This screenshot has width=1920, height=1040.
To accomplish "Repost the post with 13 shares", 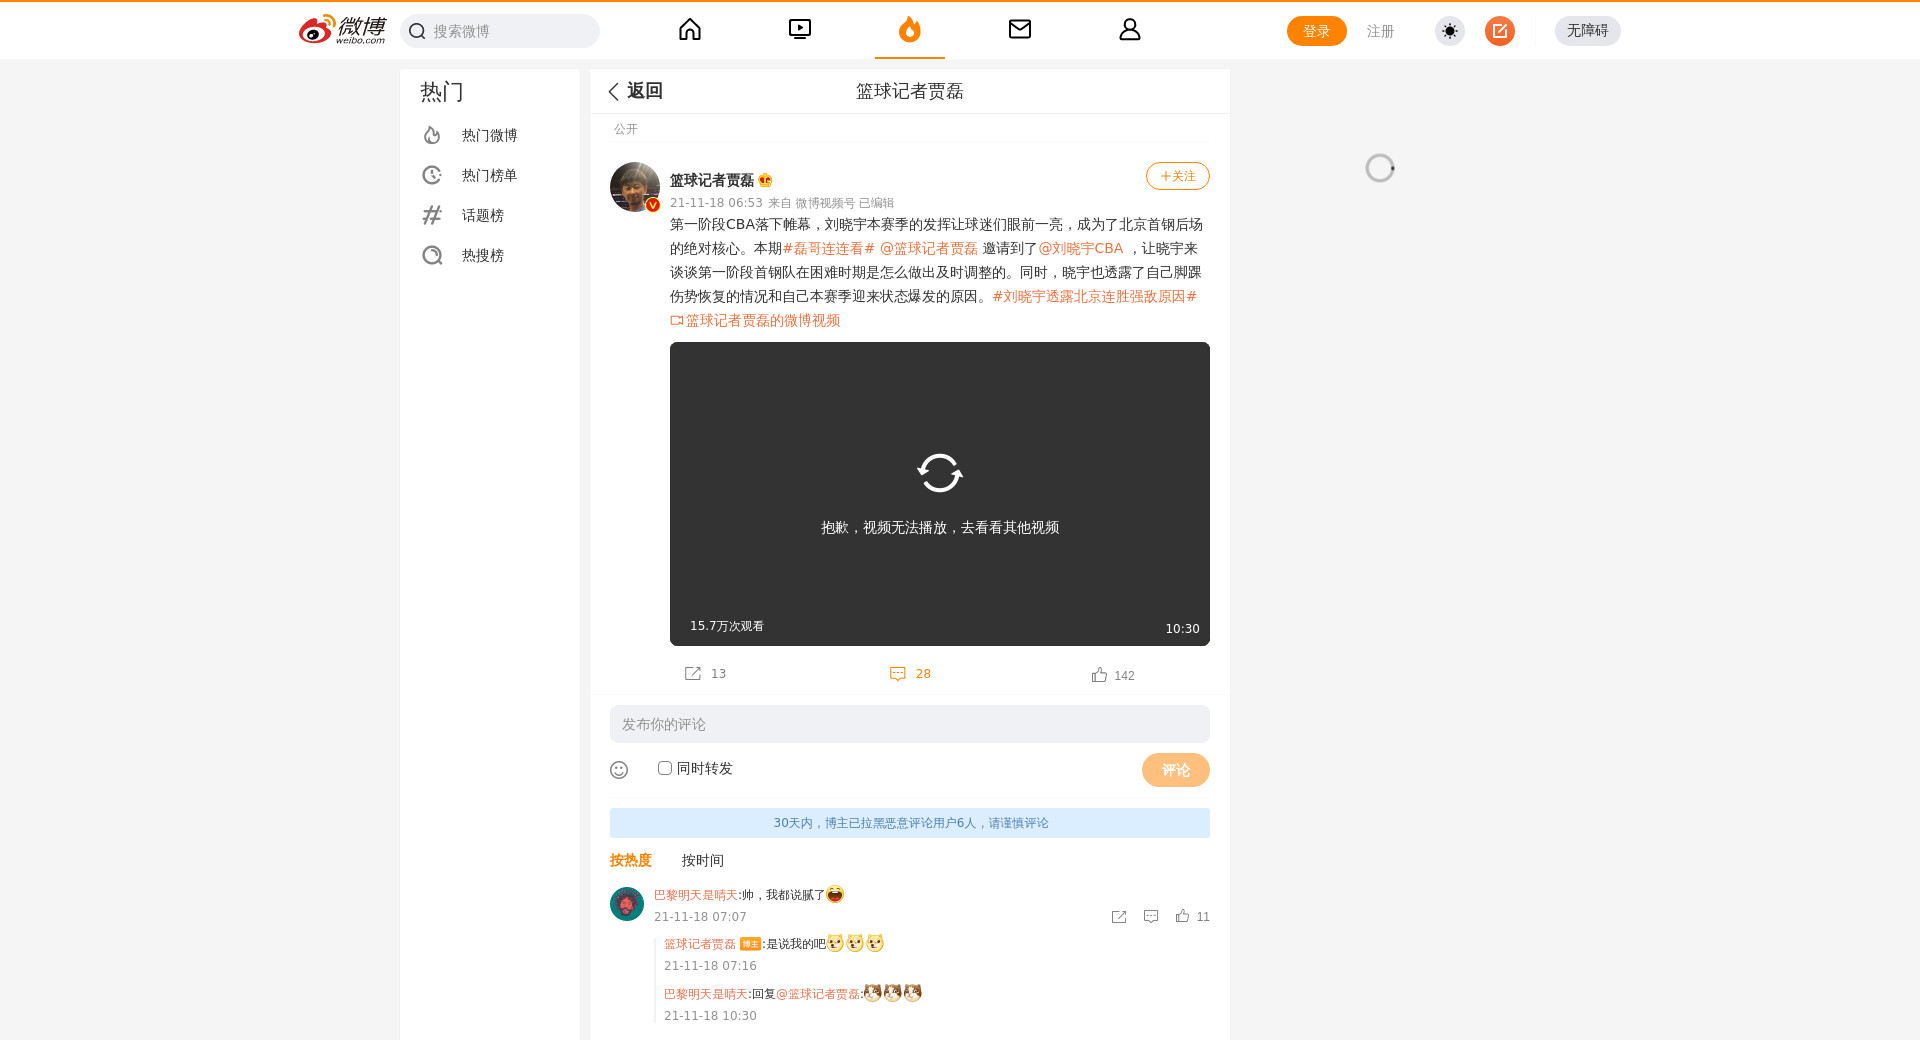I will coord(693,674).
